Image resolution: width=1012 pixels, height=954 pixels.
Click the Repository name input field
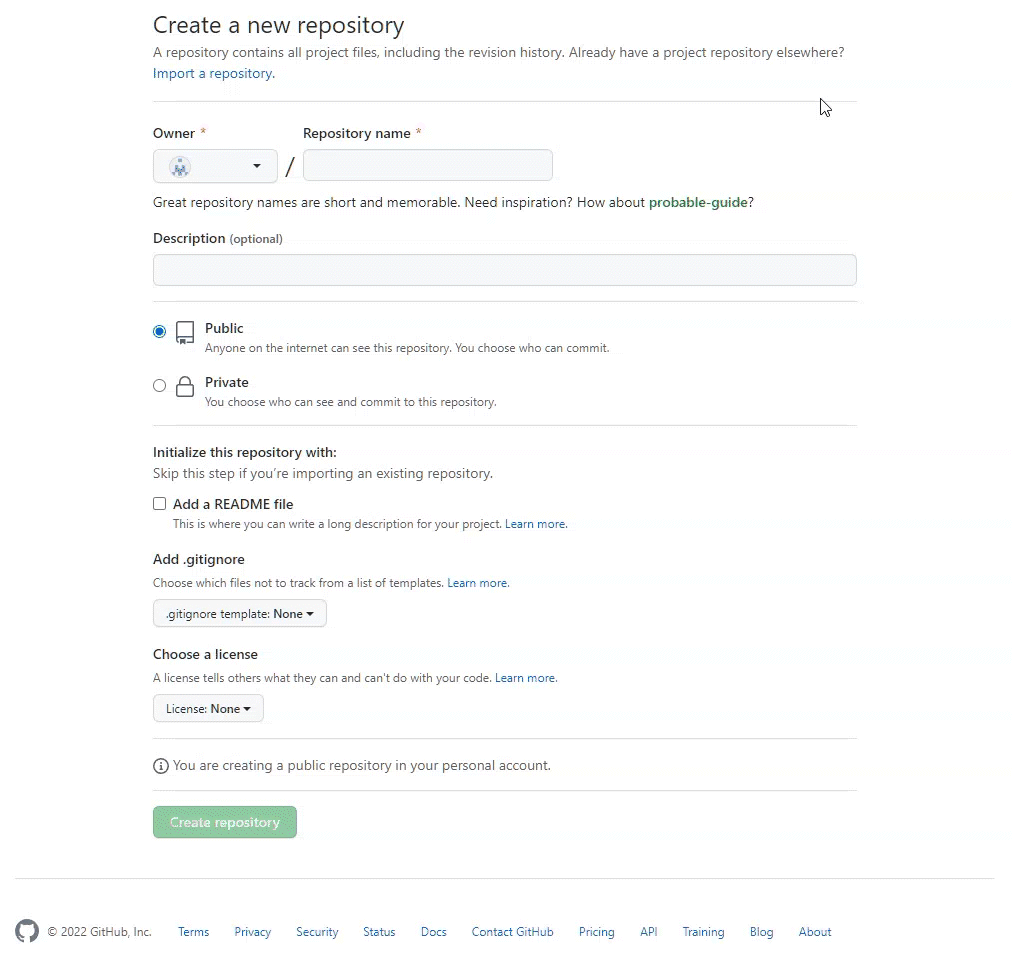pyautogui.click(x=427, y=165)
